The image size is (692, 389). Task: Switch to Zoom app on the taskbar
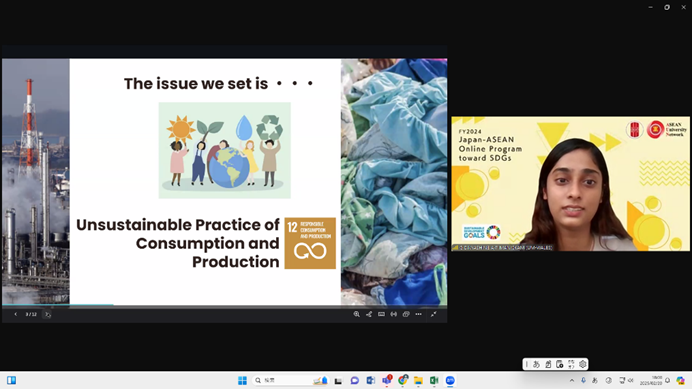pos(450,381)
